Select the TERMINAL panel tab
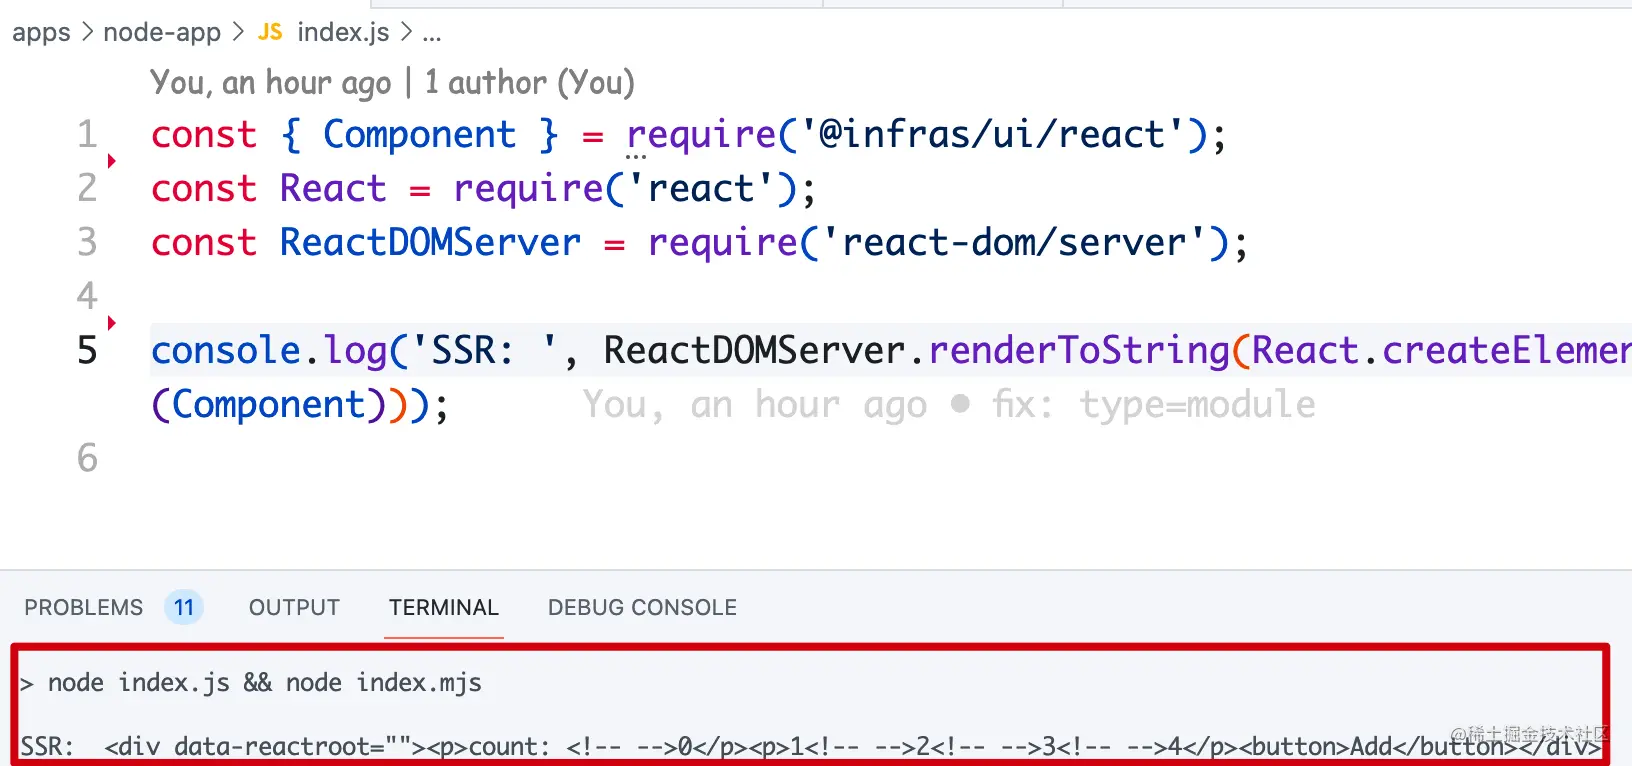 click(443, 607)
